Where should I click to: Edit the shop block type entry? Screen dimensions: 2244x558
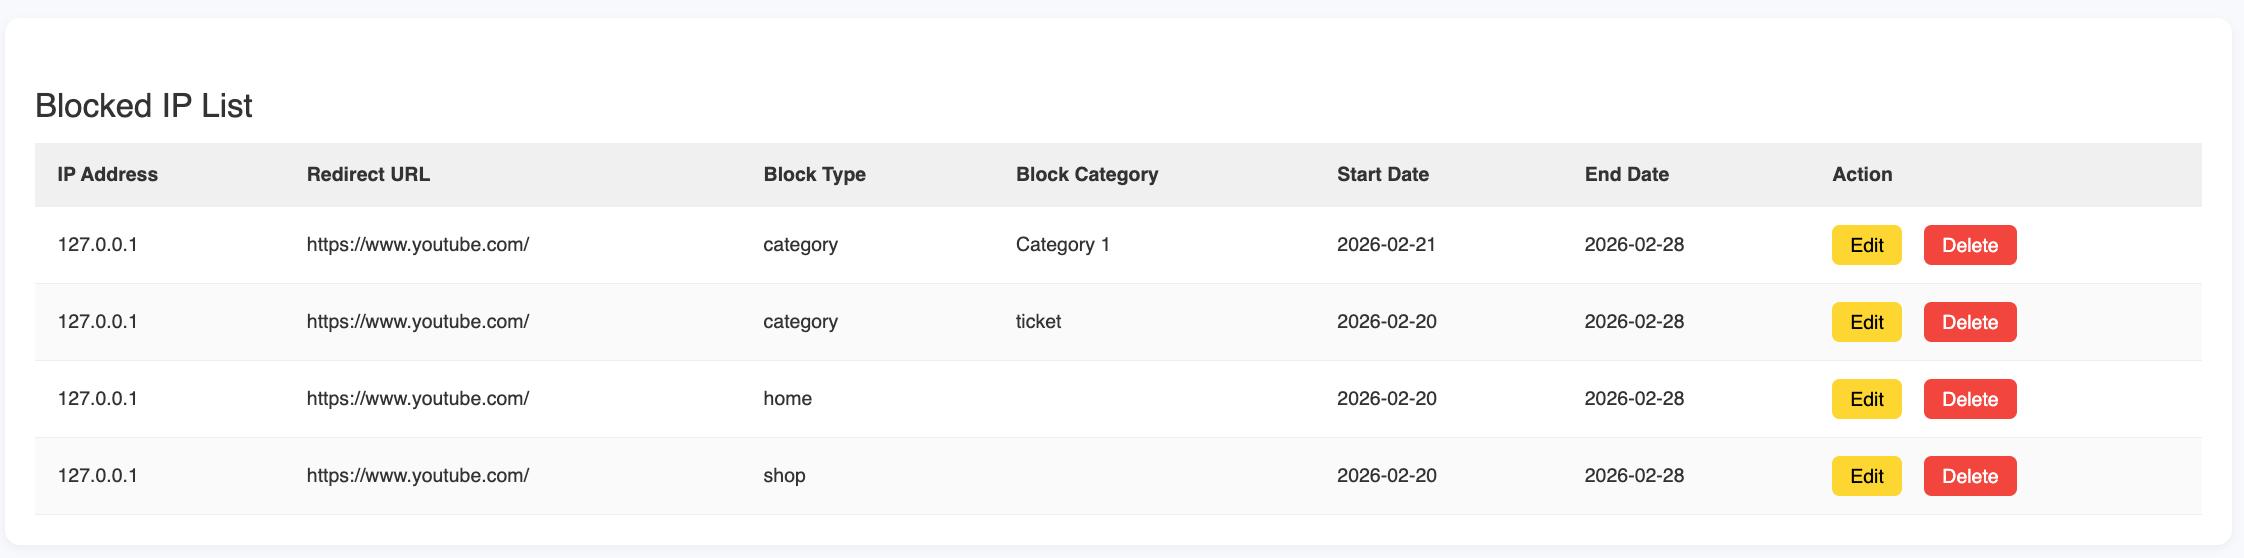tap(1866, 476)
